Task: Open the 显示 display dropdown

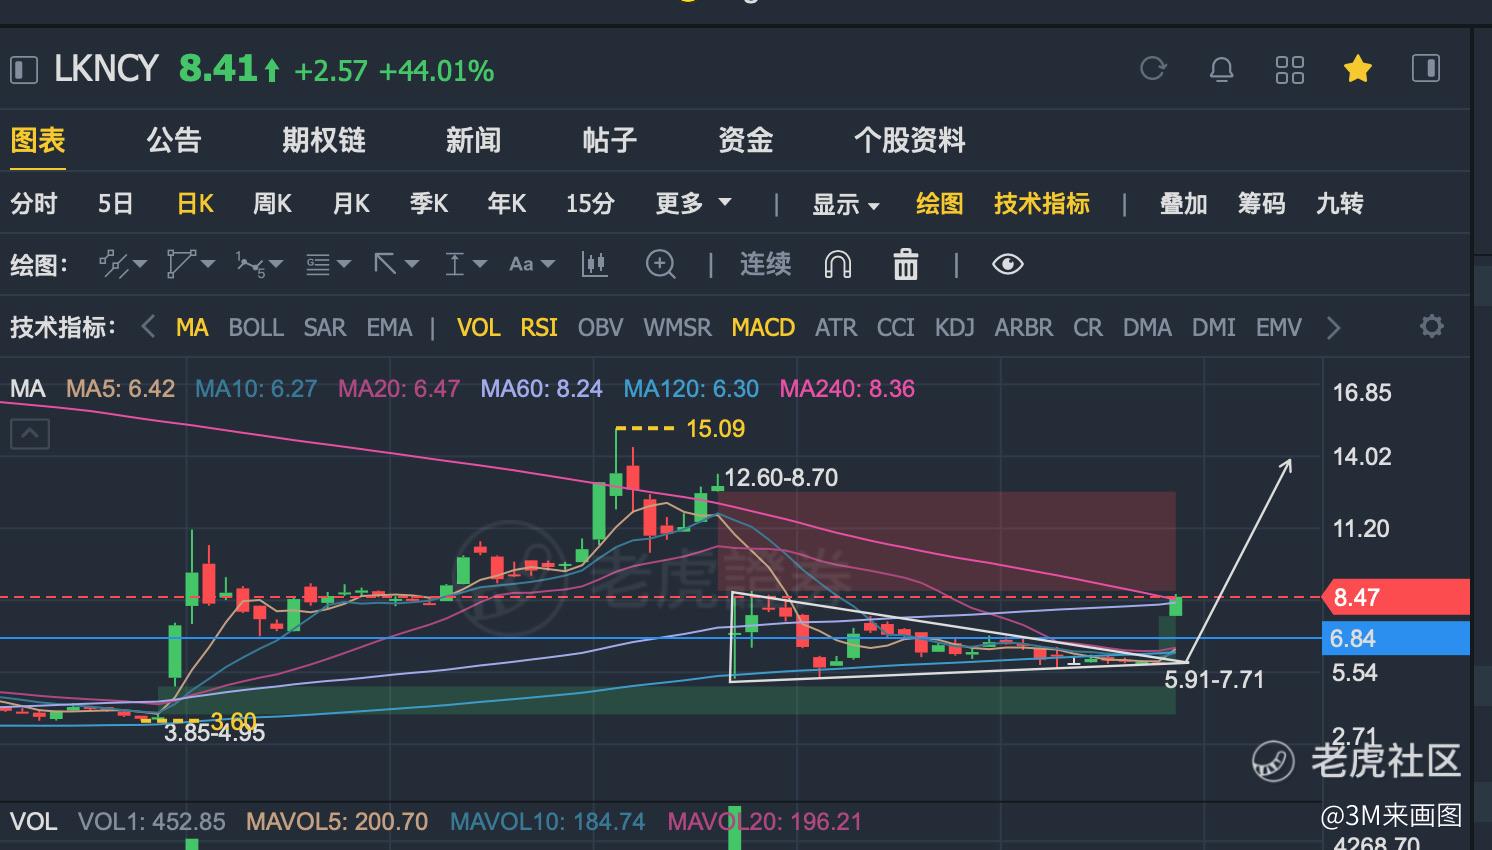Action: (845, 204)
